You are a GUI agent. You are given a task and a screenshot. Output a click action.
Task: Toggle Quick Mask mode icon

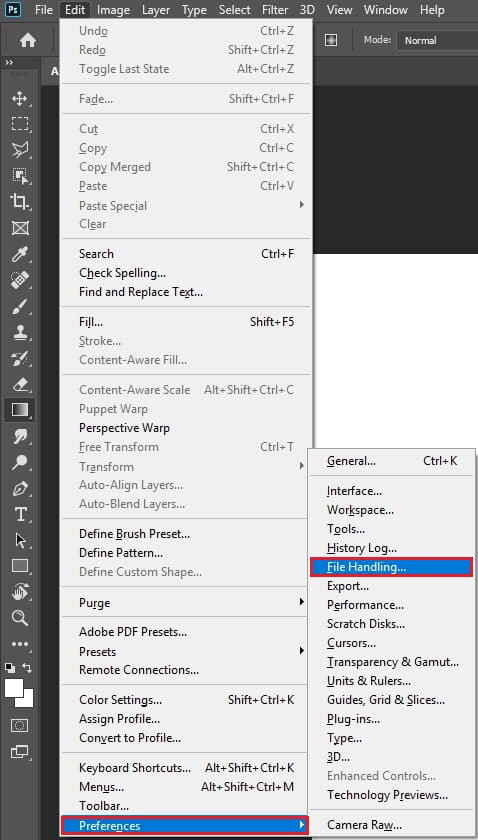point(20,726)
